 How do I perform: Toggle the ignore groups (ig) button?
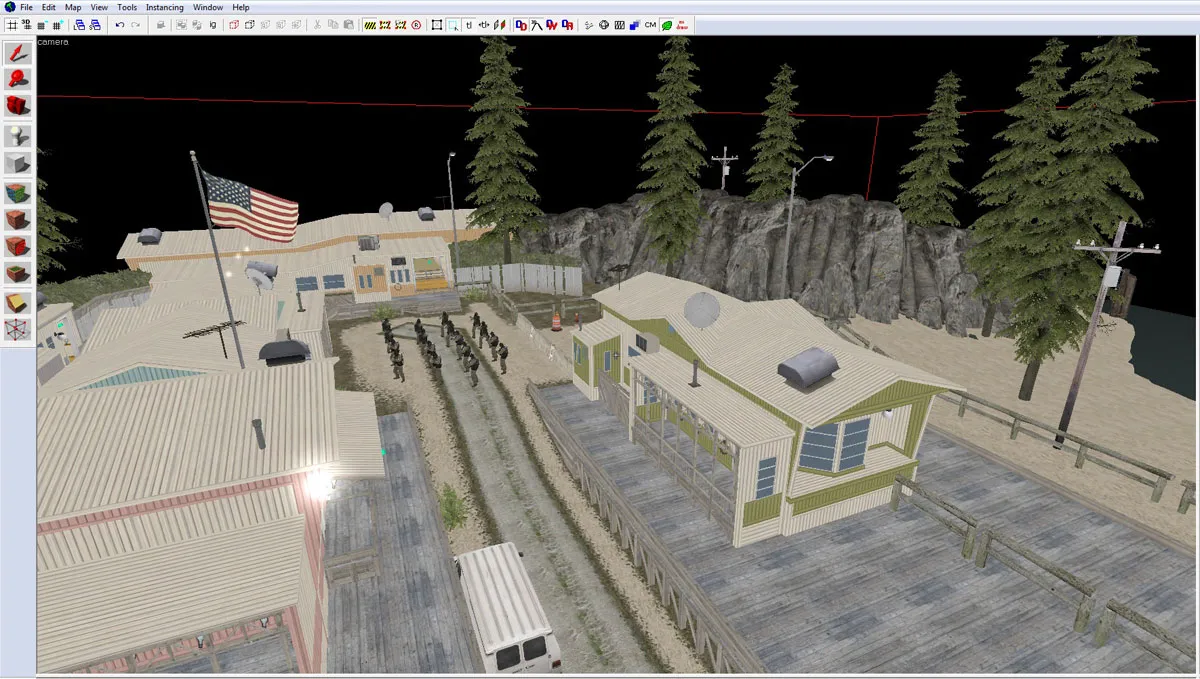(212, 24)
